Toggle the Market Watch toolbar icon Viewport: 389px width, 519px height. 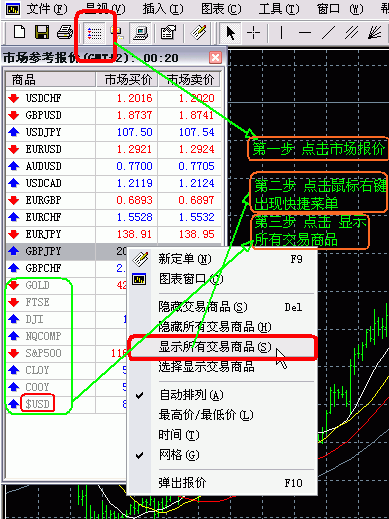(94, 33)
